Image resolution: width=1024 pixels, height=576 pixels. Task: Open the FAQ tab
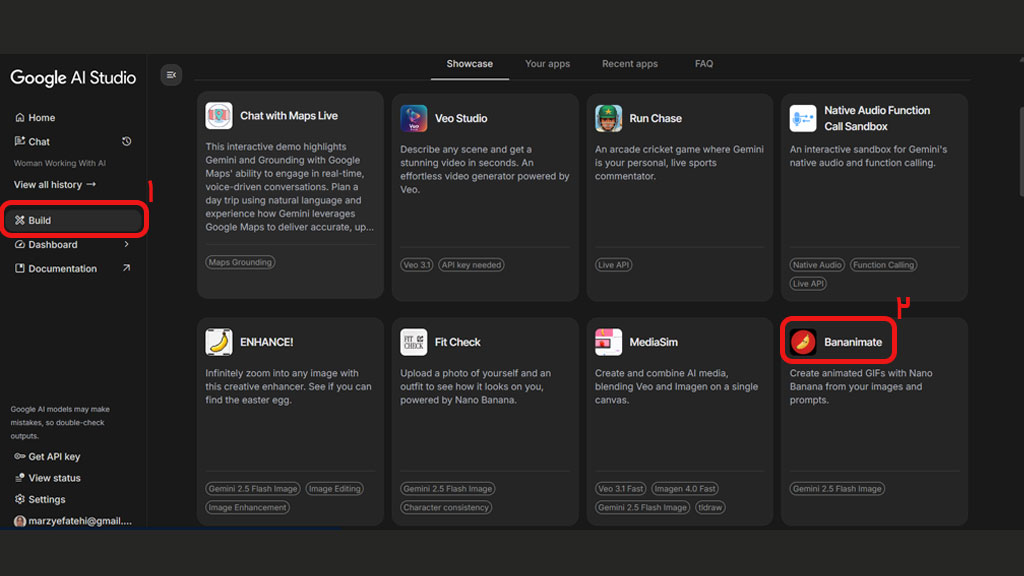point(704,64)
